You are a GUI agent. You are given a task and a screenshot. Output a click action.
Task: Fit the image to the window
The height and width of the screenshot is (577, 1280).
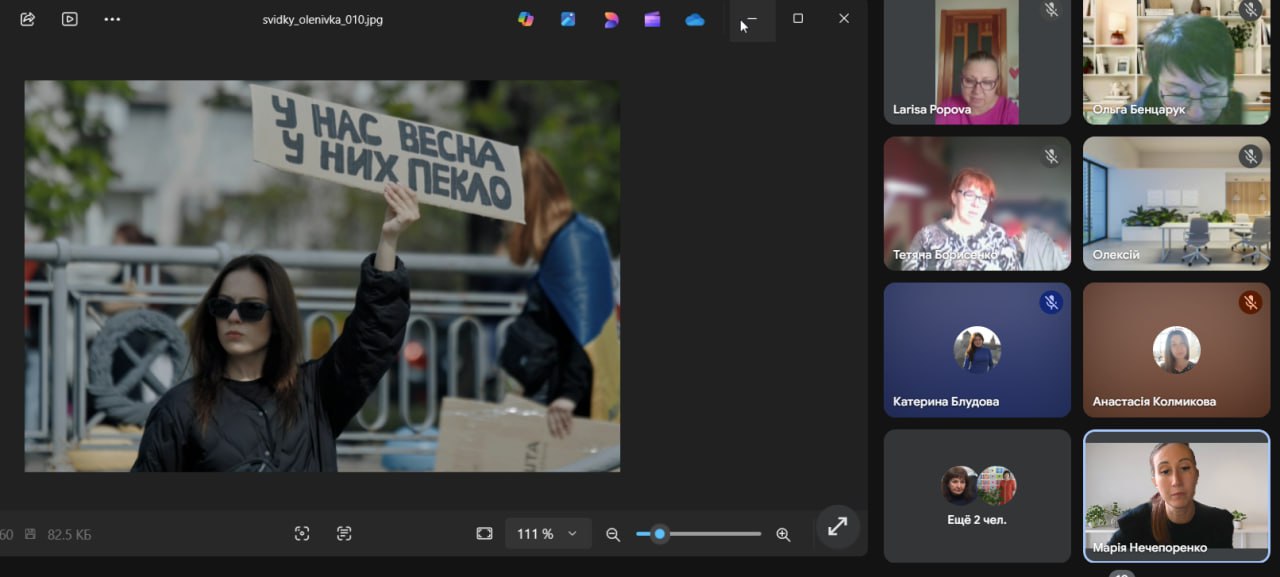(484, 534)
